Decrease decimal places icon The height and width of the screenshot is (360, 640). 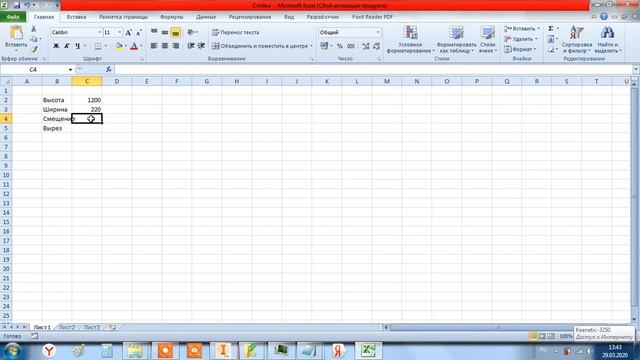coord(376,46)
